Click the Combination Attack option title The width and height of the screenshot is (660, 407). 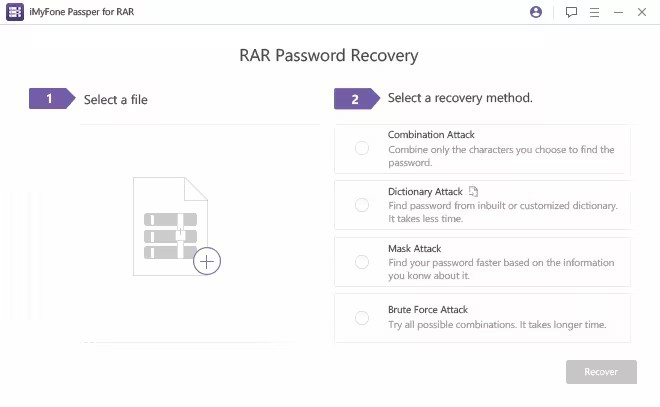[x=431, y=135]
